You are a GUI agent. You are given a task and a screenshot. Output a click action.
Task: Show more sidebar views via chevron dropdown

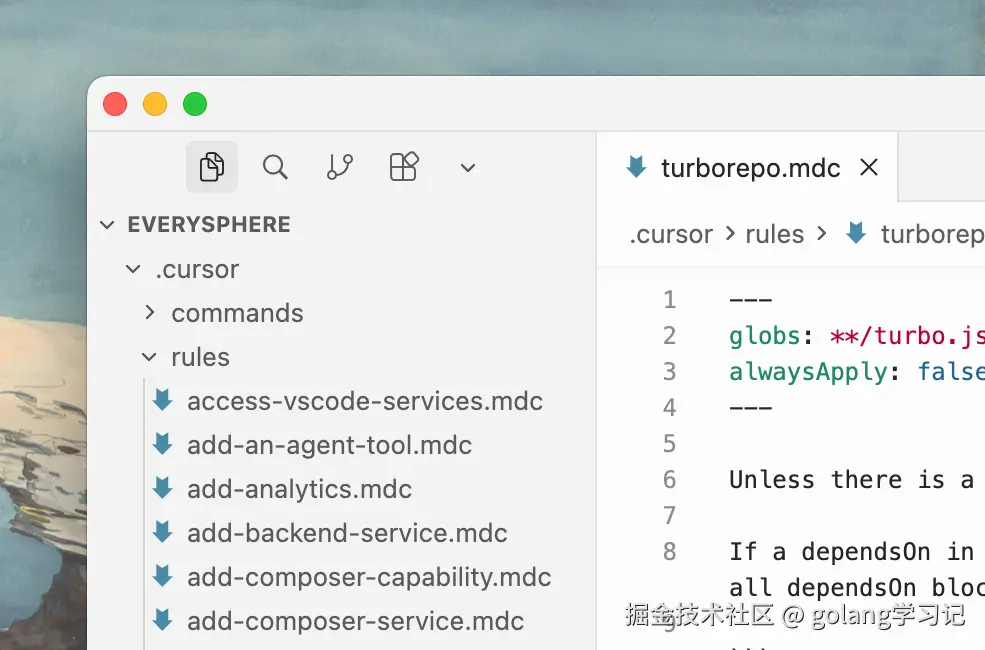click(467, 168)
